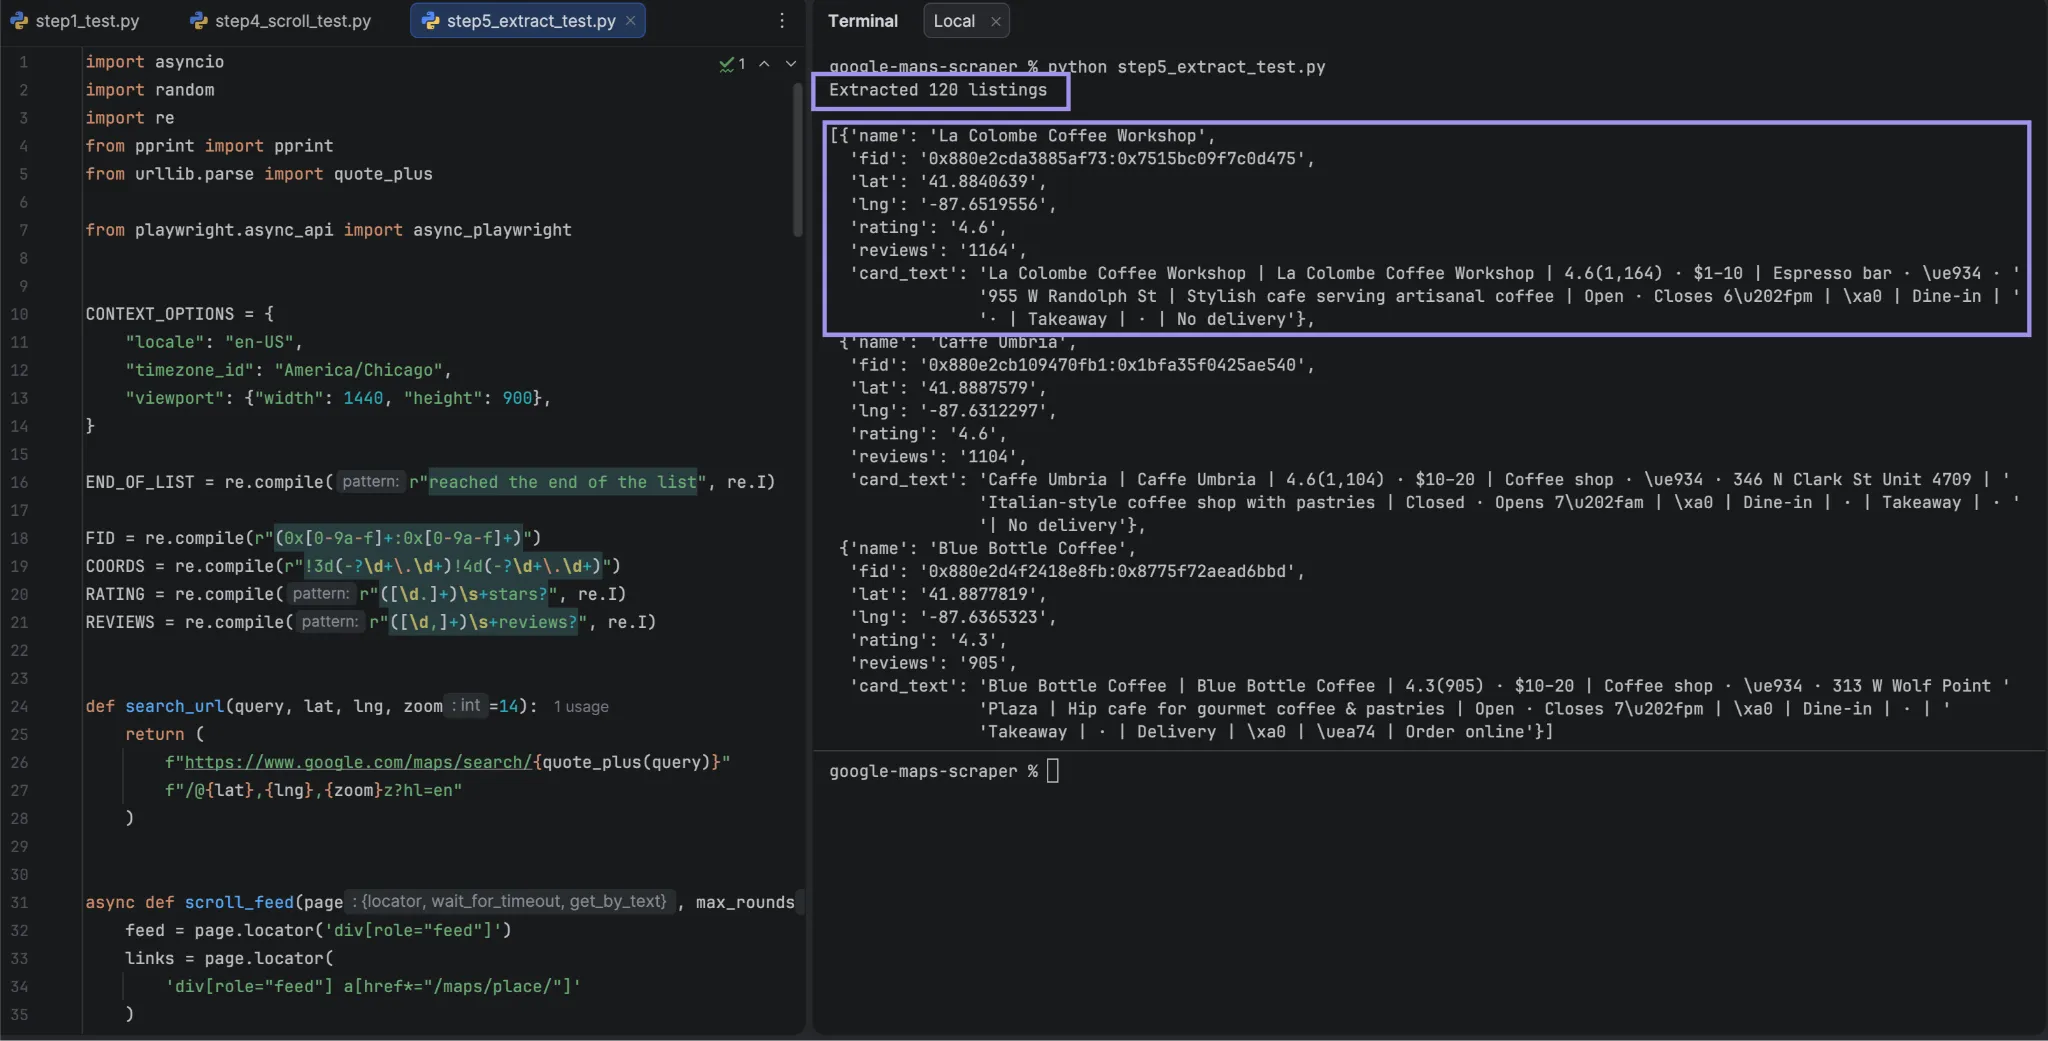Click the CONTEXT_OPTIONS variable name
The height and width of the screenshot is (1041, 2048).
point(160,314)
